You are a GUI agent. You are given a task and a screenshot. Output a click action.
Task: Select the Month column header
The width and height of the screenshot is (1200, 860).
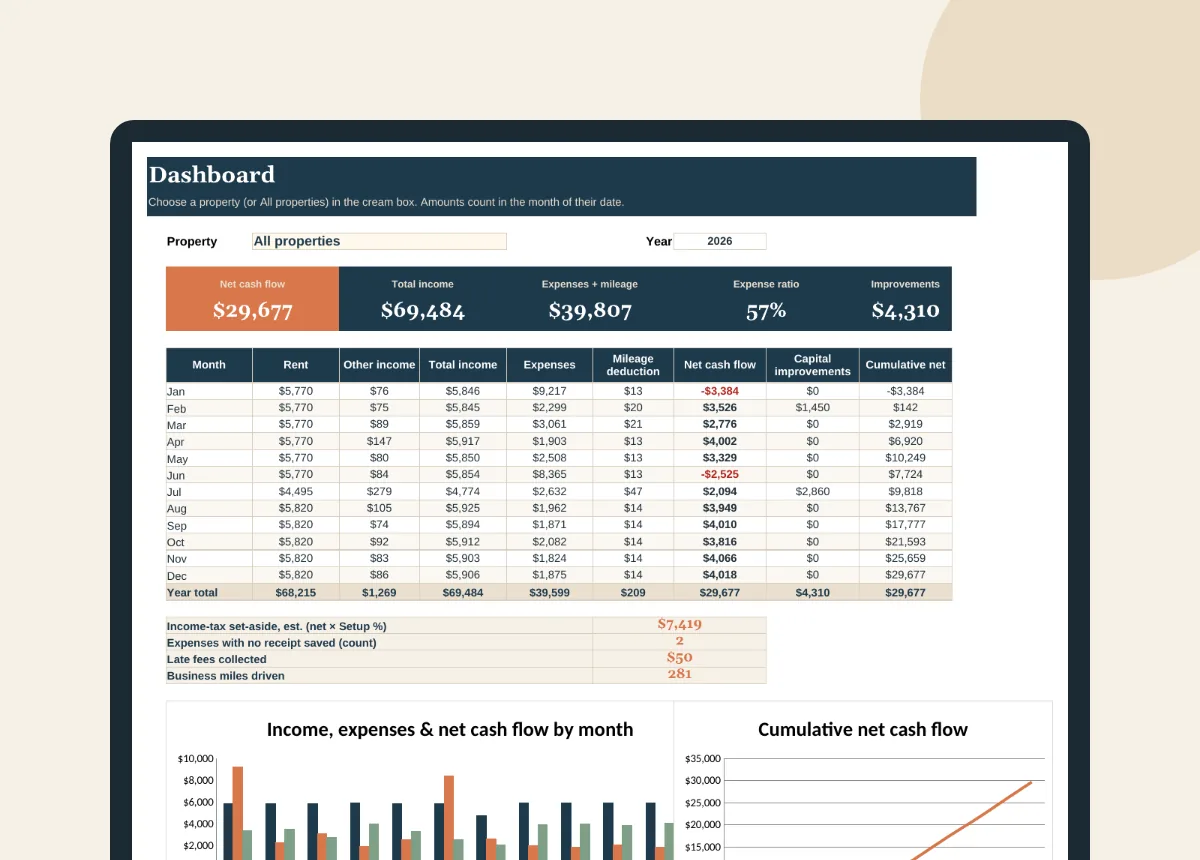[x=209, y=365]
